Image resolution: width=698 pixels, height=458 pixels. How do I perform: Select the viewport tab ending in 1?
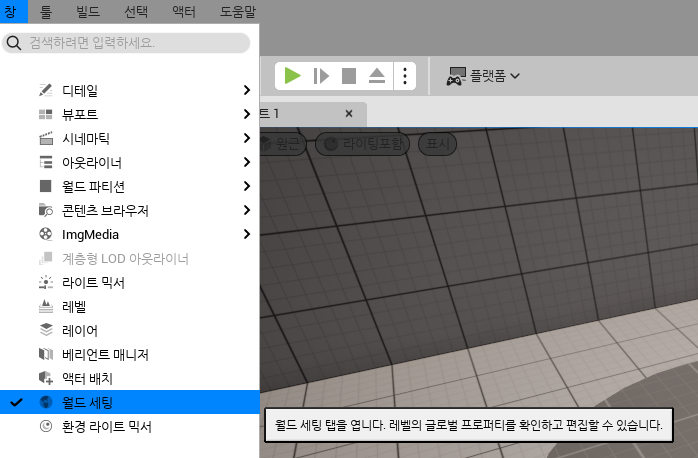313,114
